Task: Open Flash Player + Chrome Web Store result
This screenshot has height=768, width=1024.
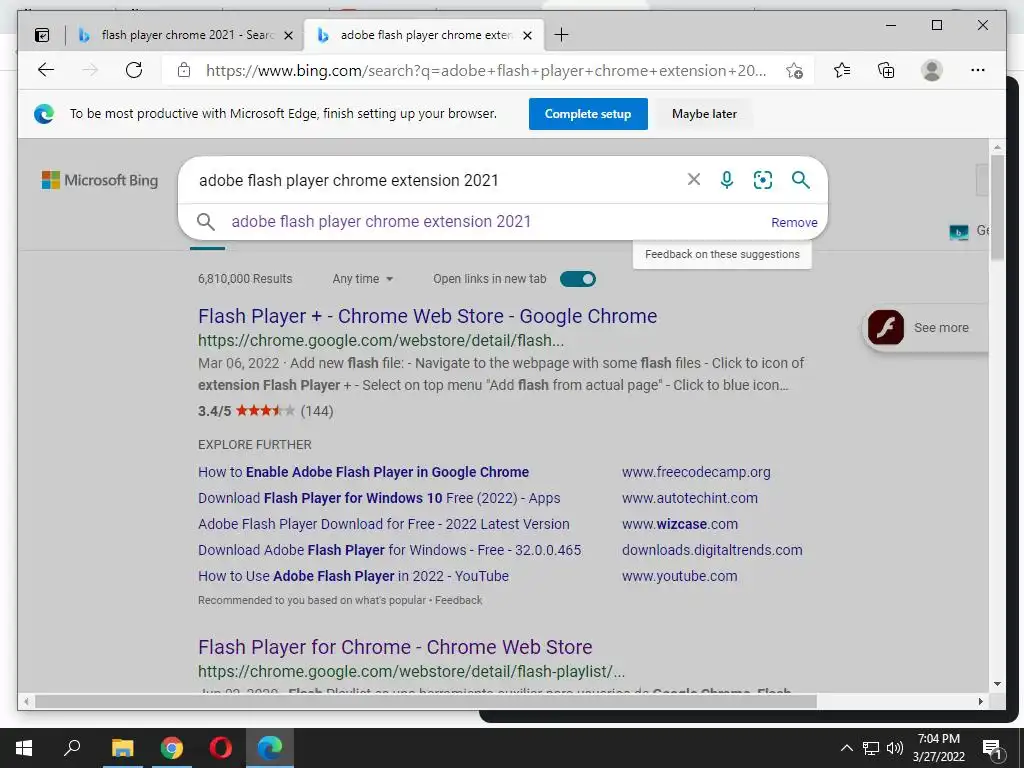Action: pos(428,316)
